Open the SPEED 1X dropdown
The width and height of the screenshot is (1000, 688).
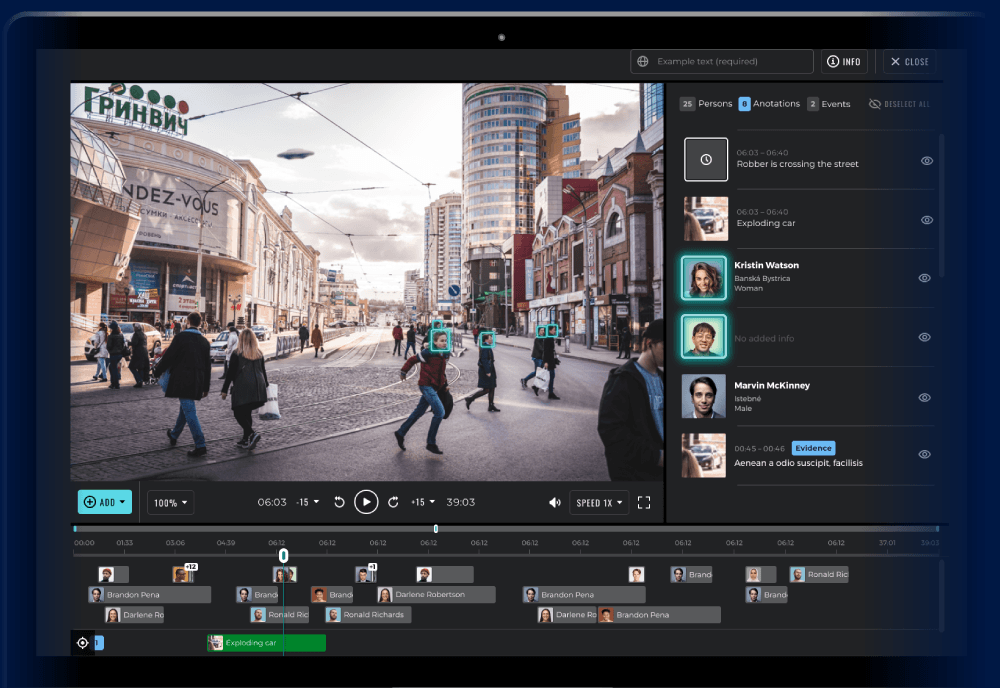[x=599, y=503]
